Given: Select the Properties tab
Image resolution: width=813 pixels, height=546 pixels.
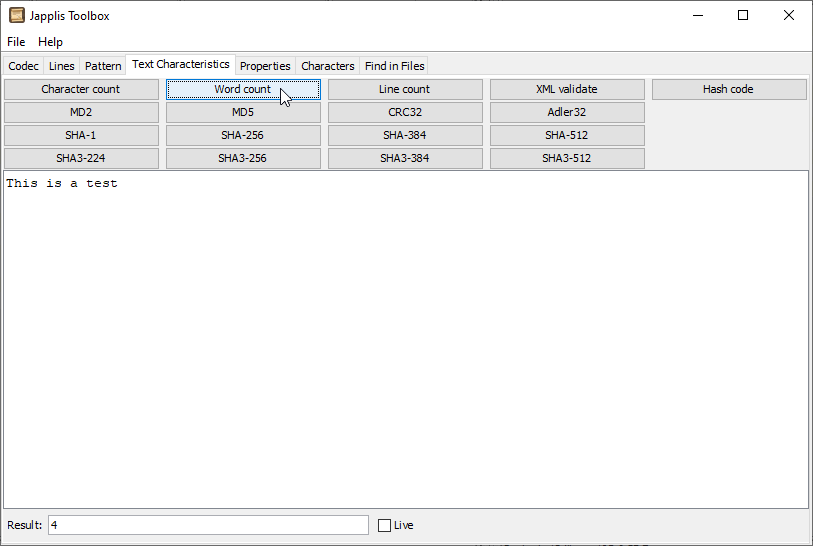Looking at the screenshot, I should coord(265,66).
